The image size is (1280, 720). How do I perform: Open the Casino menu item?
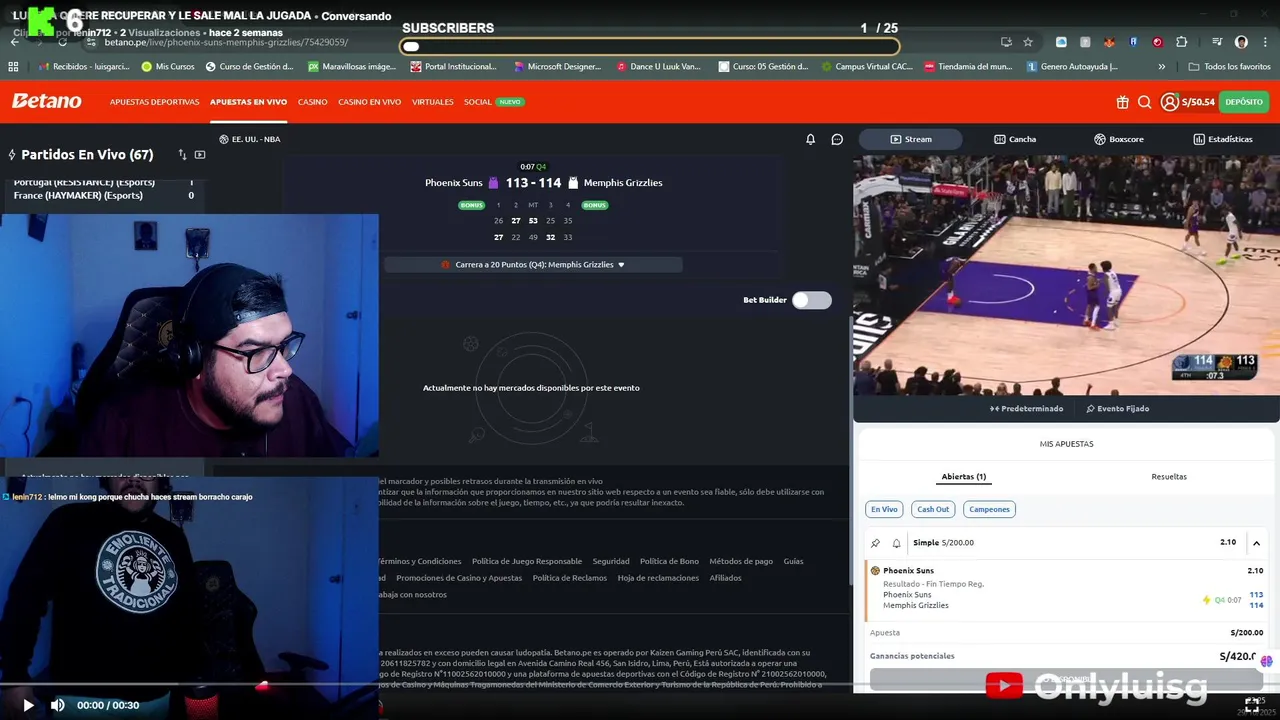[313, 102]
